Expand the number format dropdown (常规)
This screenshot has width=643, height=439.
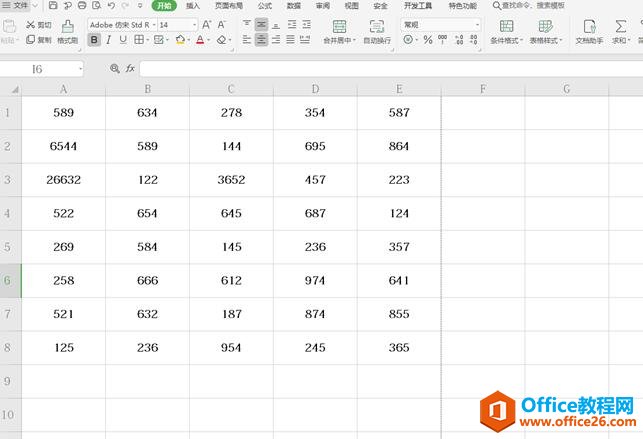(x=477, y=25)
